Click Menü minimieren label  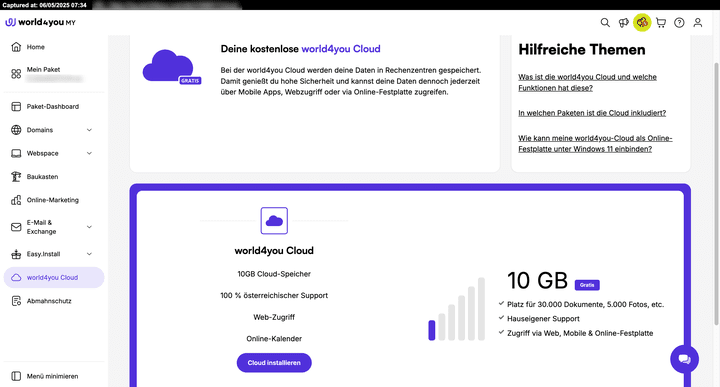[x=52, y=376]
